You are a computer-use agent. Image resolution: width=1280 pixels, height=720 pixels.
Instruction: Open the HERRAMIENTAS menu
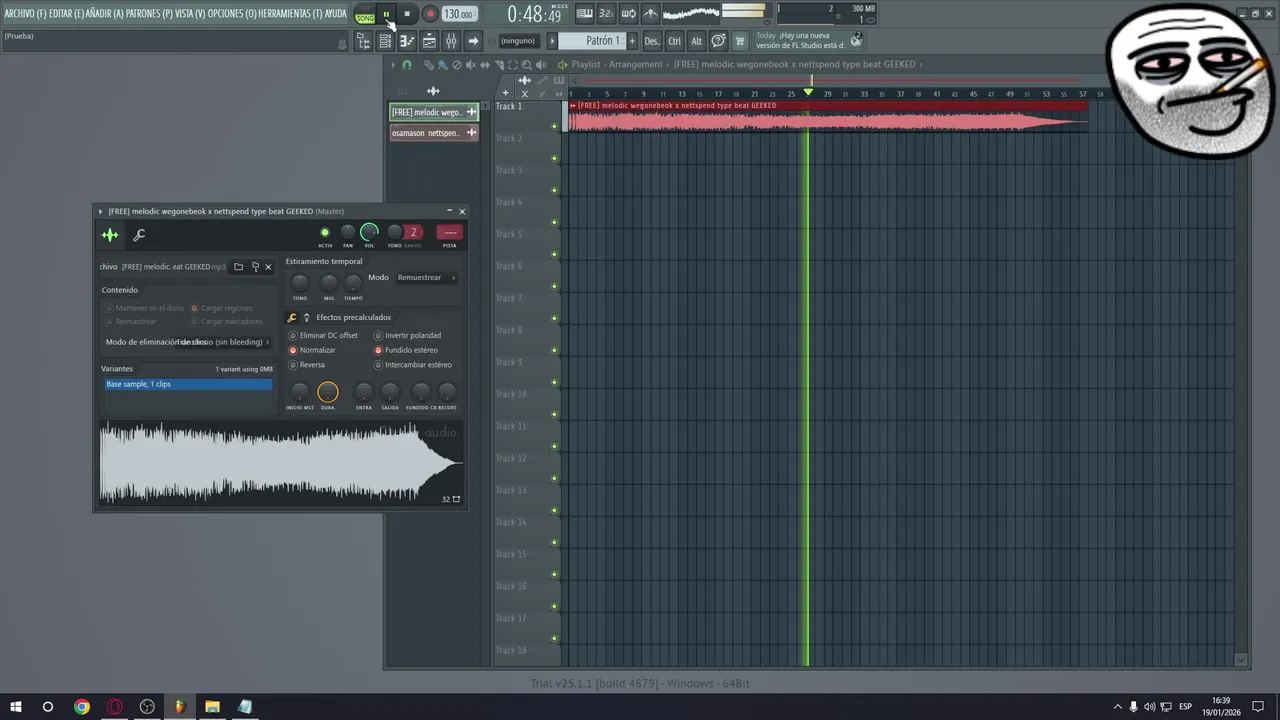290,14
